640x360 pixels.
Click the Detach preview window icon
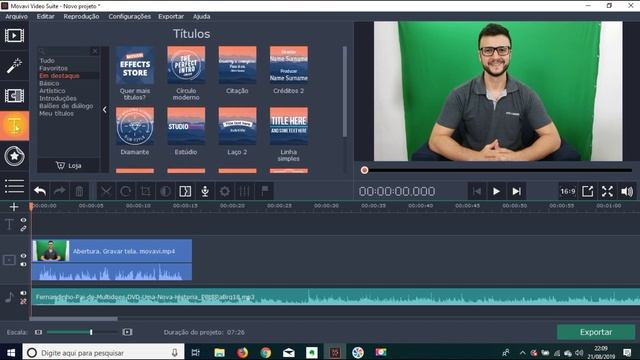[588, 191]
